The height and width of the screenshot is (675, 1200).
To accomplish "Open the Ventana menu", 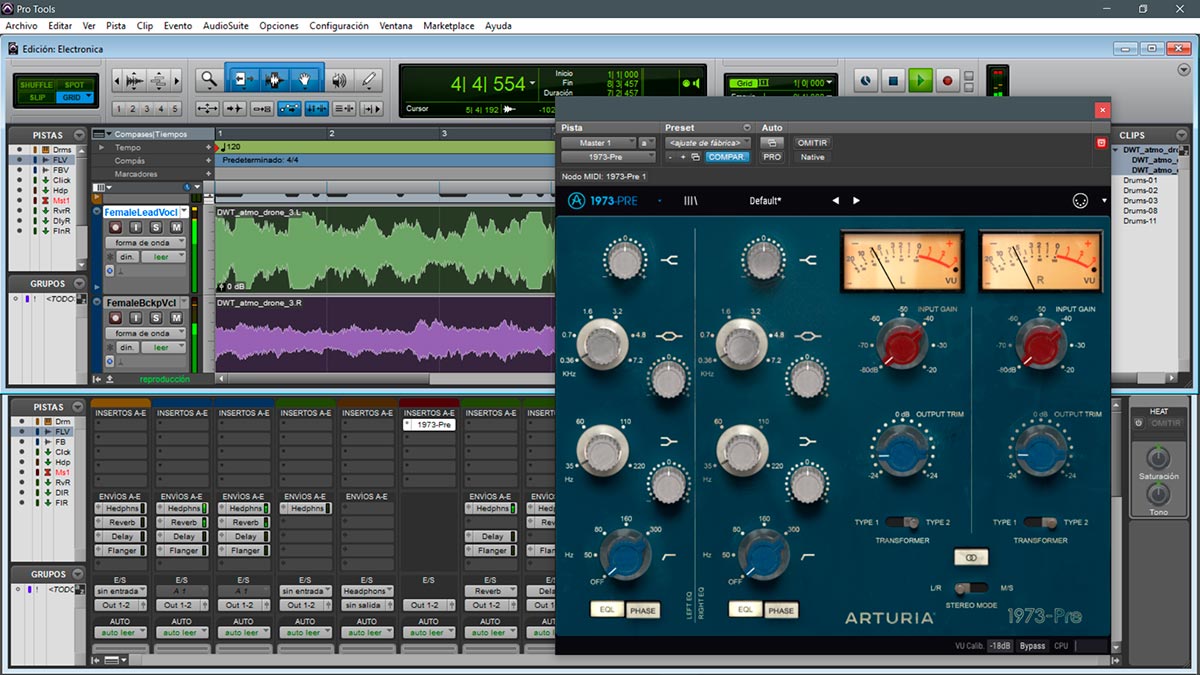I will (396, 26).
